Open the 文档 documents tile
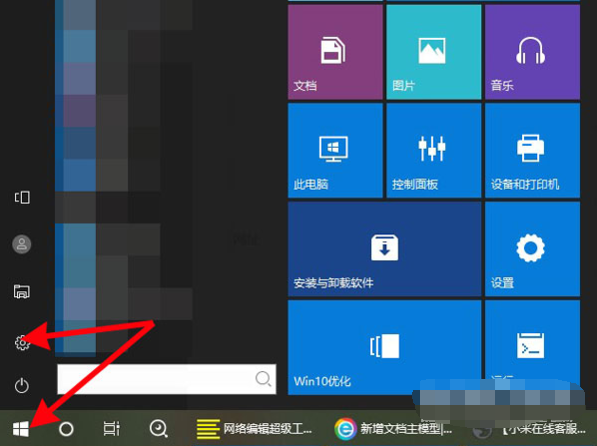 tap(335, 52)
